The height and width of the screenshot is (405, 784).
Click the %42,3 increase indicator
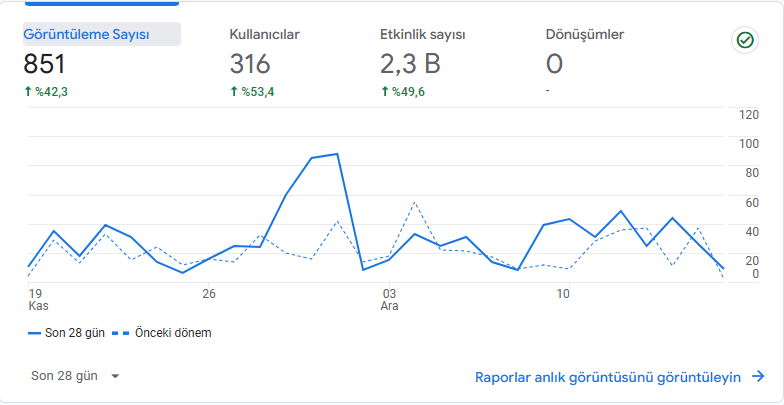(x=46, y=92)
